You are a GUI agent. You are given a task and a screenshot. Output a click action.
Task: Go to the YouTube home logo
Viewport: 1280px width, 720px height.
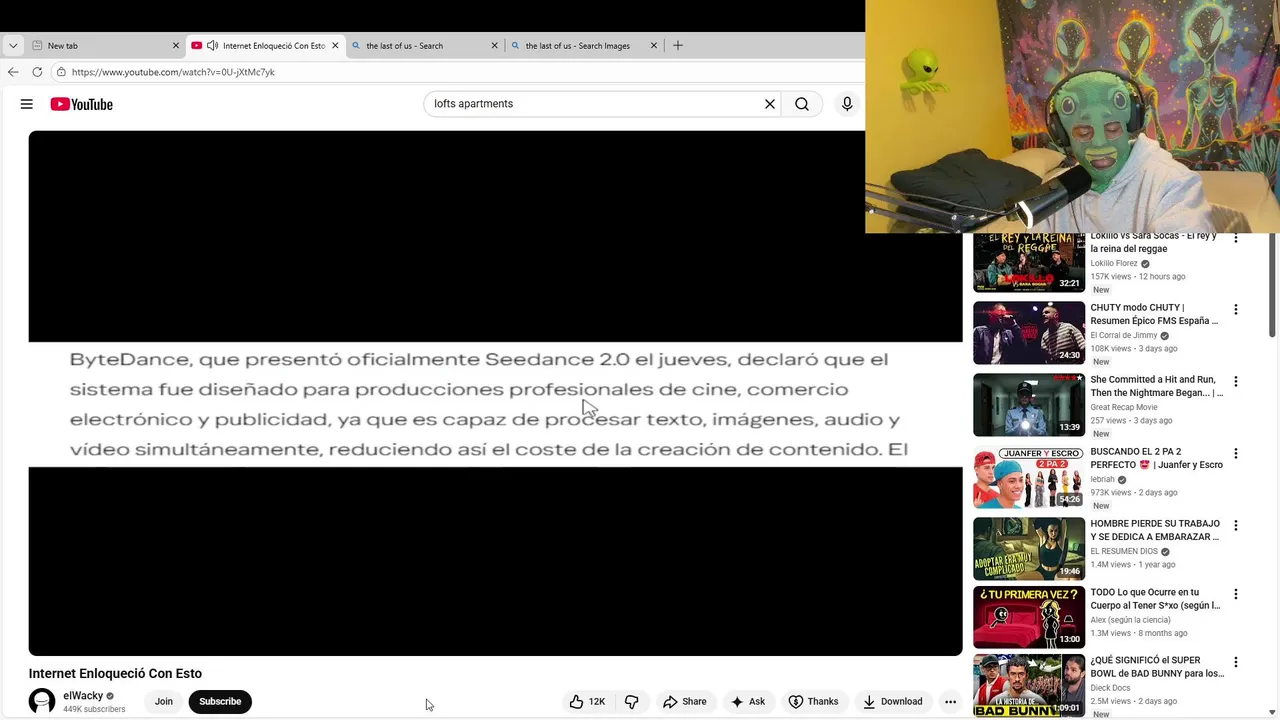pyautogui.click(x=81, y=104)
